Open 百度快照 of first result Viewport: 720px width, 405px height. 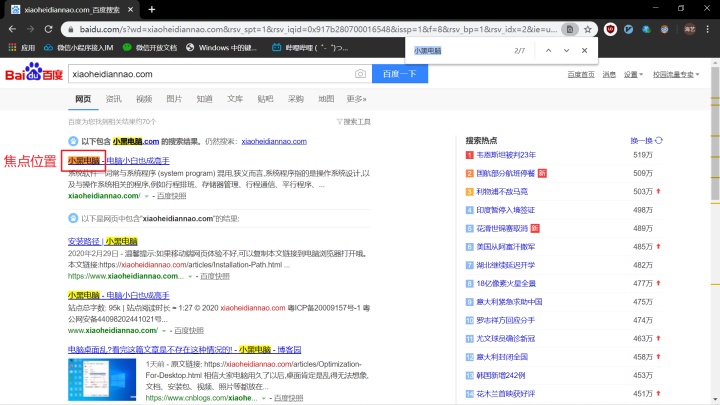pyautogui.click(x=172, y=196)
